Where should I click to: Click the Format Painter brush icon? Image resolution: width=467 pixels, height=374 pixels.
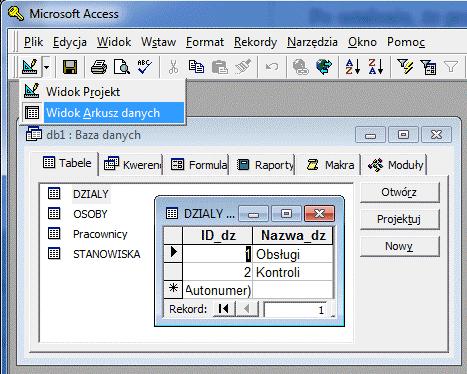click(243, 66)
